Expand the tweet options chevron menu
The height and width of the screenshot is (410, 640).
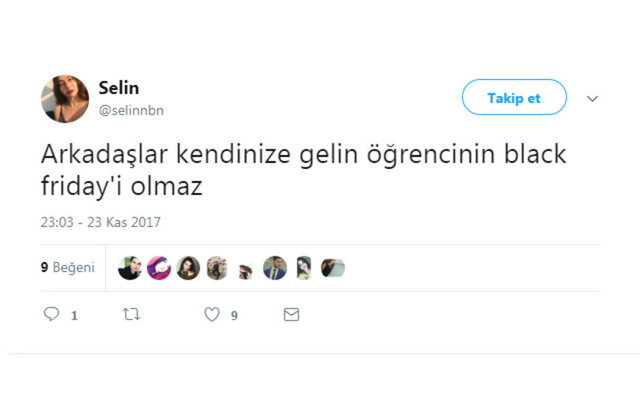click(592, 98)
